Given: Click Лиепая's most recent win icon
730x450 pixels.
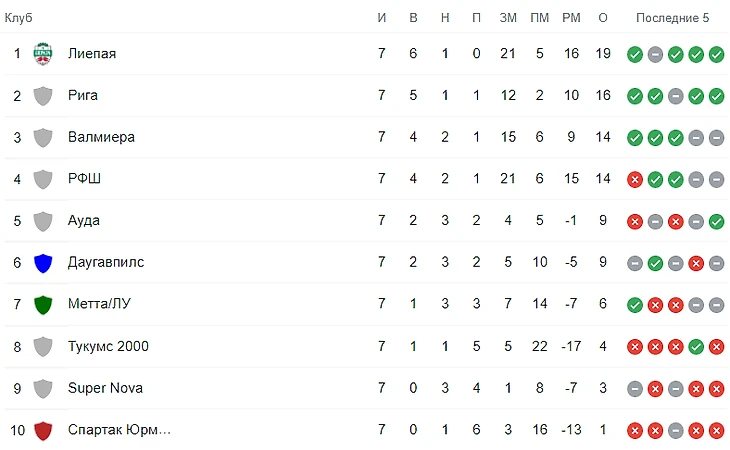Looking at the screenshot, I should pyautogui.click(x=716, y=54).
